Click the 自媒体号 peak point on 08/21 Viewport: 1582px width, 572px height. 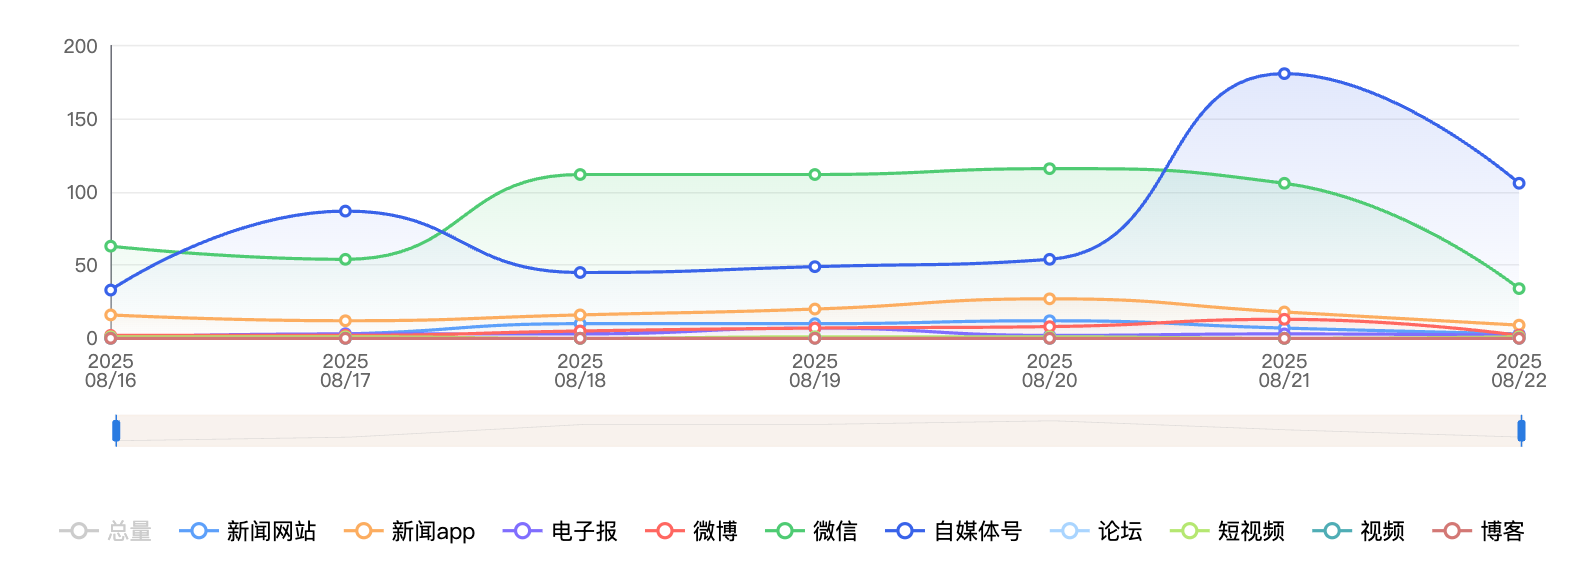(1284, 74)
